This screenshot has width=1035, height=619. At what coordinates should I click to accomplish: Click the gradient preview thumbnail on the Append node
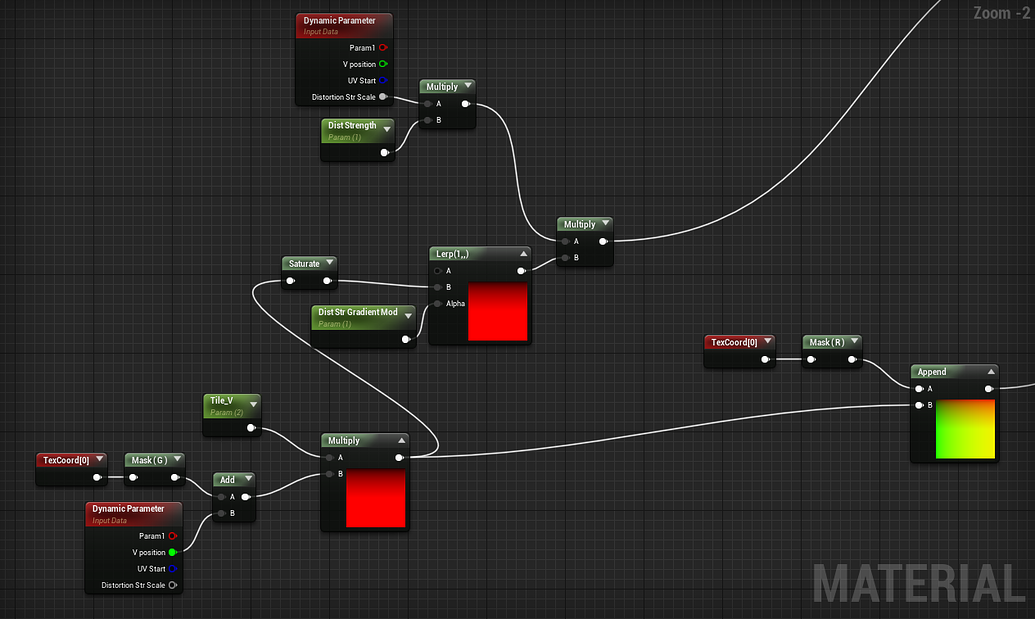tap(964, 430)
